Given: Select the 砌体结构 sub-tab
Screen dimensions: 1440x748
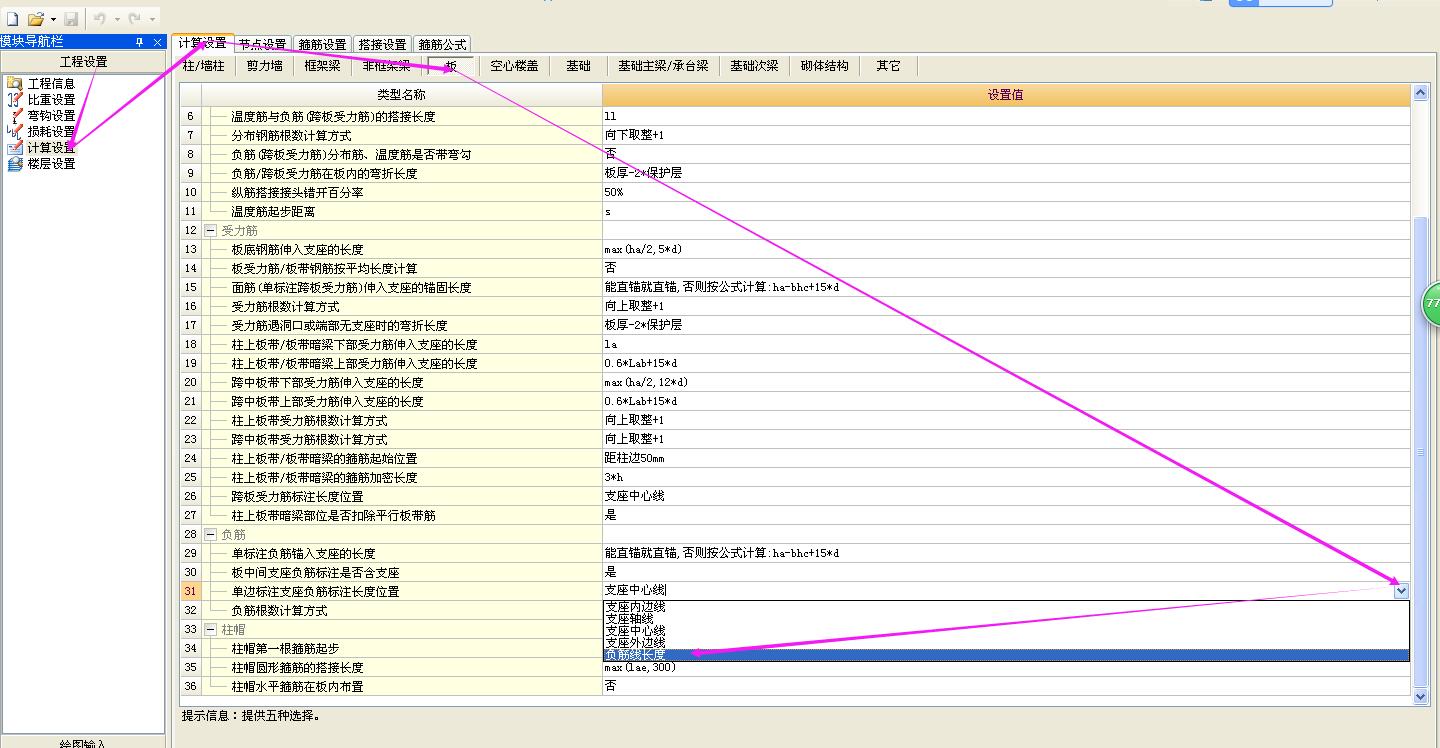Looking at the screenshot, I should 824,66.
